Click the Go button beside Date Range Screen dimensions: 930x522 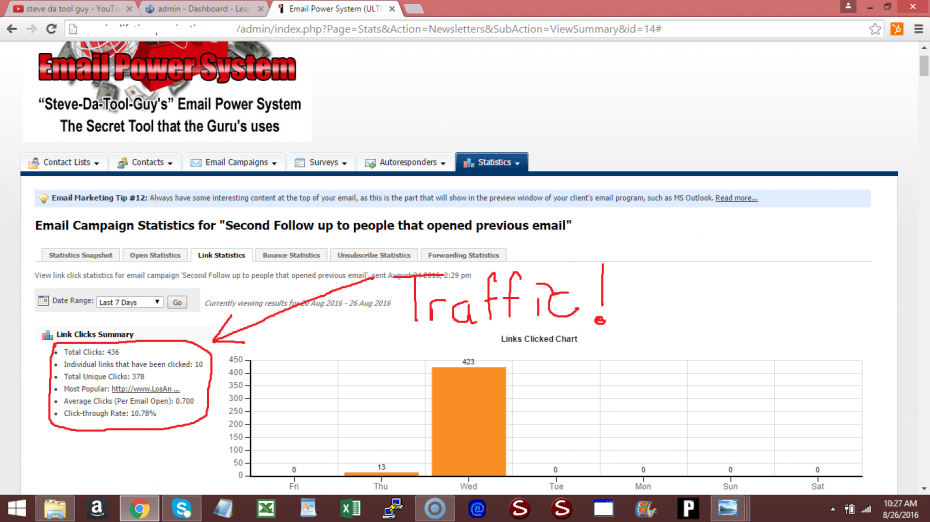coord(177,301)
